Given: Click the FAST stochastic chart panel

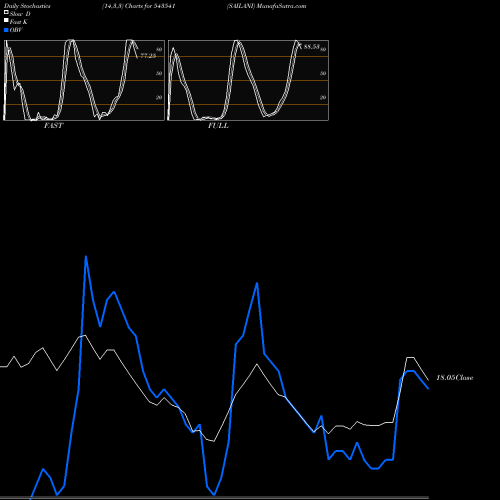Looking at the screenshot, I should pyautogui.click(x=84, y=80).
